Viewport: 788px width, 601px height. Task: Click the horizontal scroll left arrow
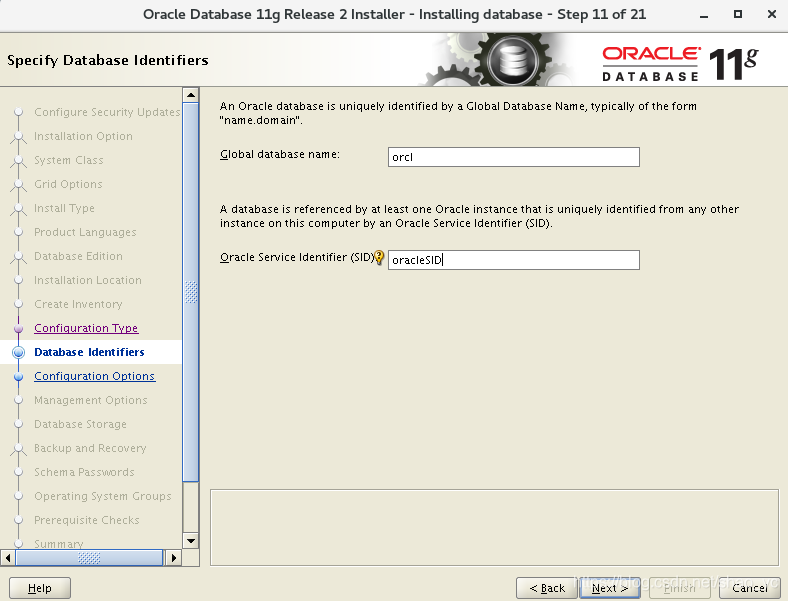(x=8, y=558)
